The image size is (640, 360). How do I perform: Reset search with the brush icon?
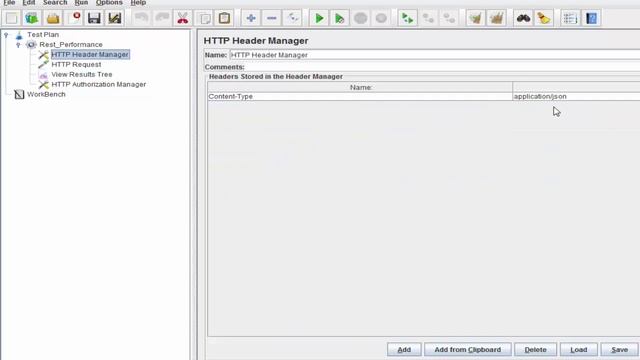tap(544, 18)
